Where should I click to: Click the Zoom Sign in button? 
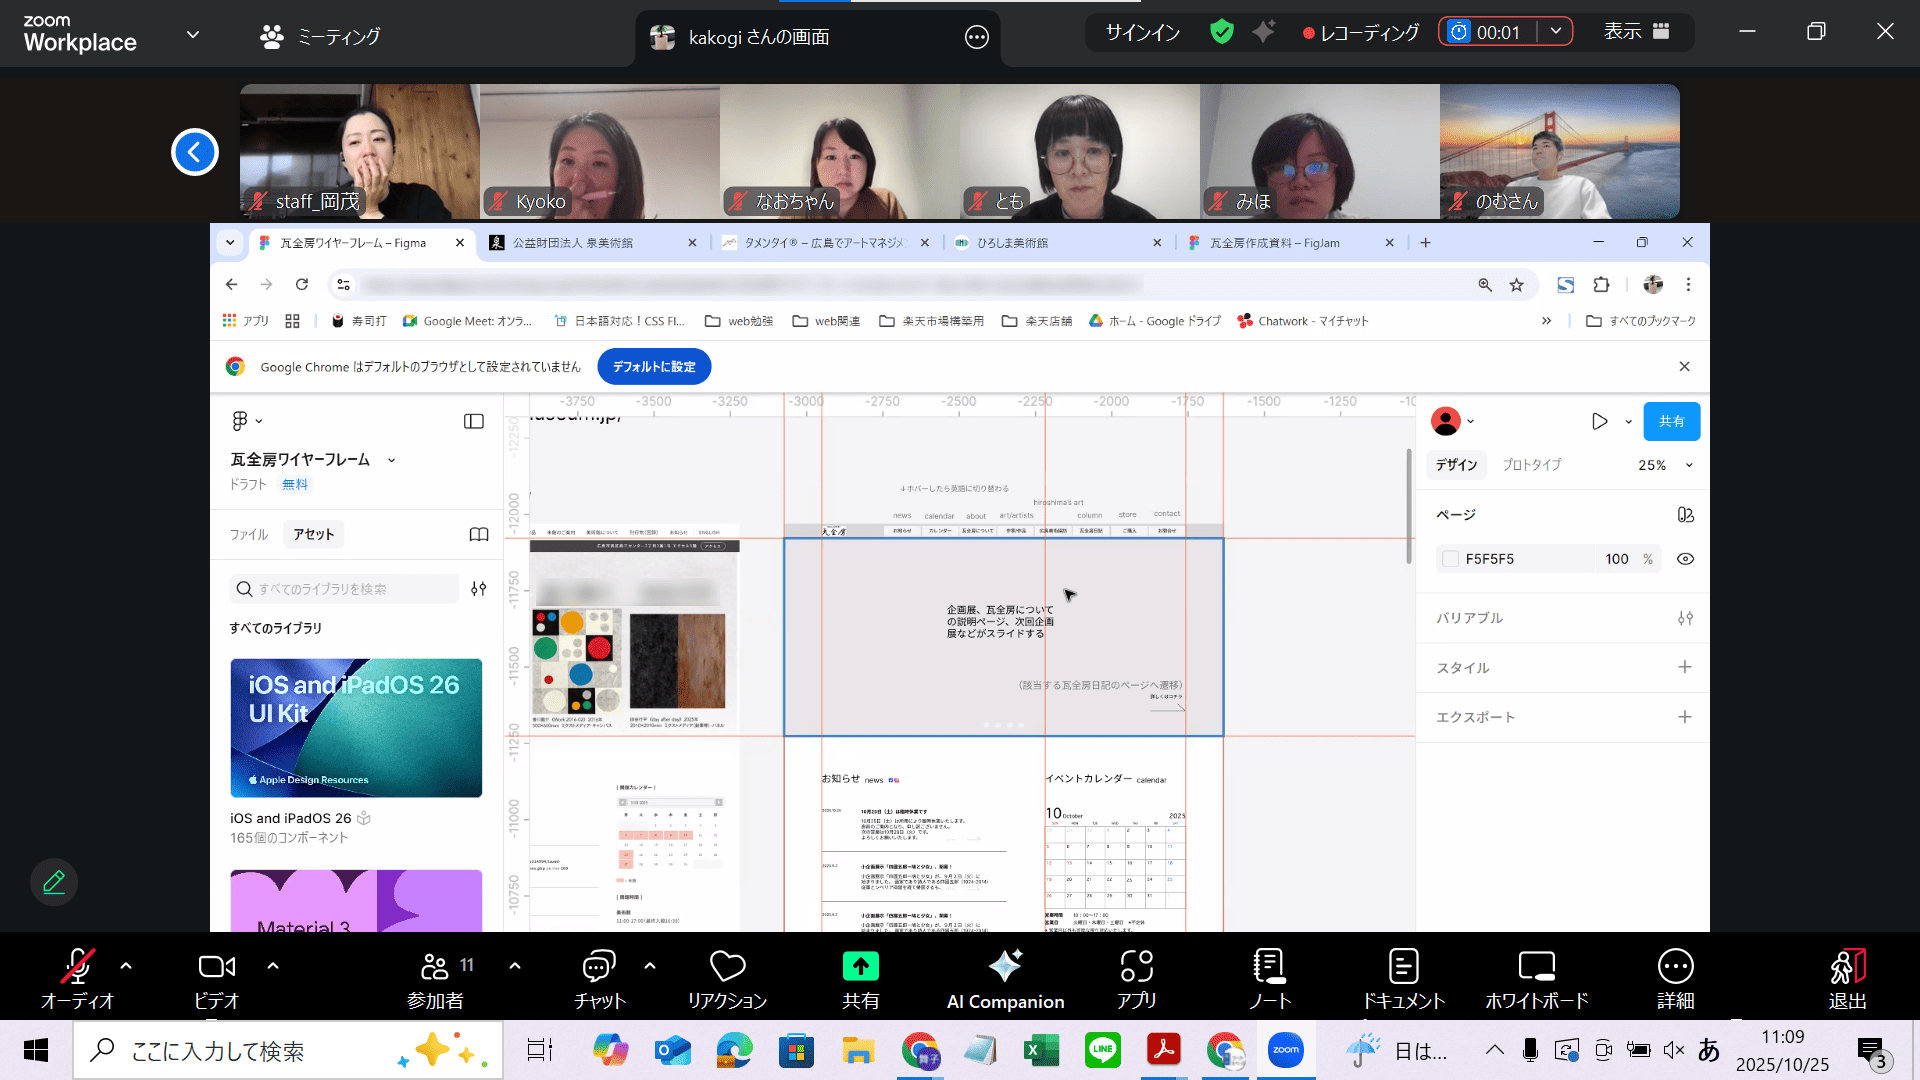click(x=1142, y=32)
